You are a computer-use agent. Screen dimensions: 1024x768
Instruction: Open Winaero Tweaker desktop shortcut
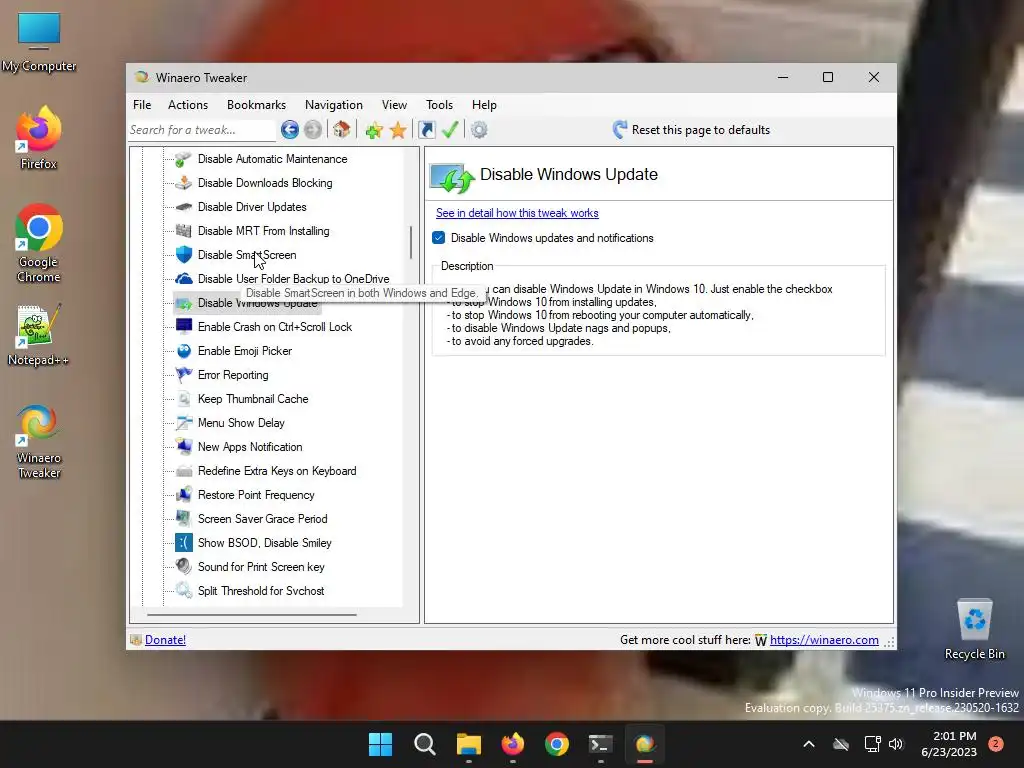(39, 442)
